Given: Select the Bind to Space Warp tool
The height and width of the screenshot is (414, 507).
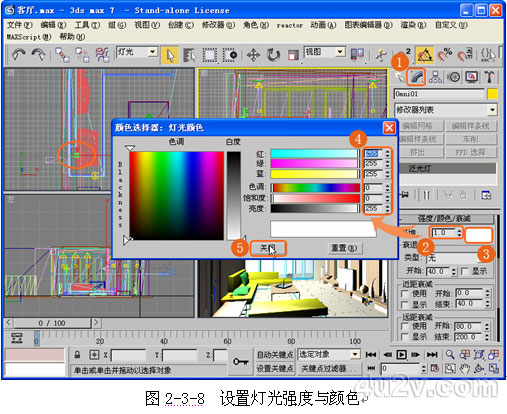Looking at the screenshot, I should [x=102, y=55].
